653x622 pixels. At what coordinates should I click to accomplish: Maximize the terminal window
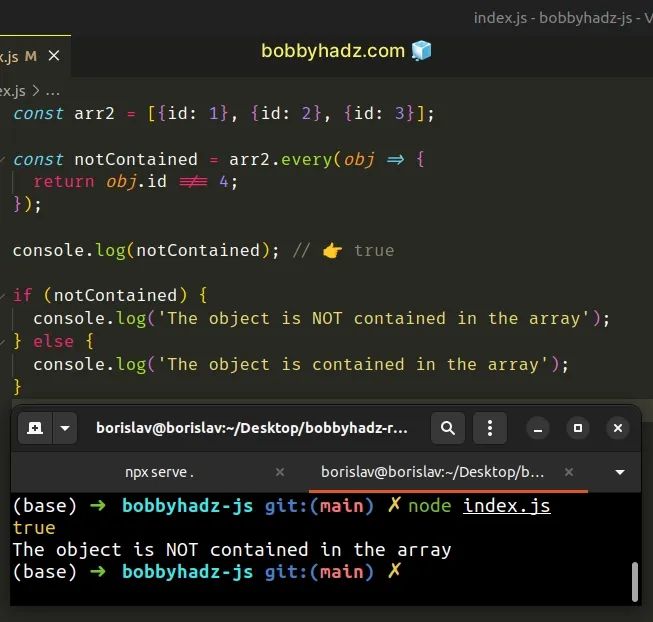(578, 428)
